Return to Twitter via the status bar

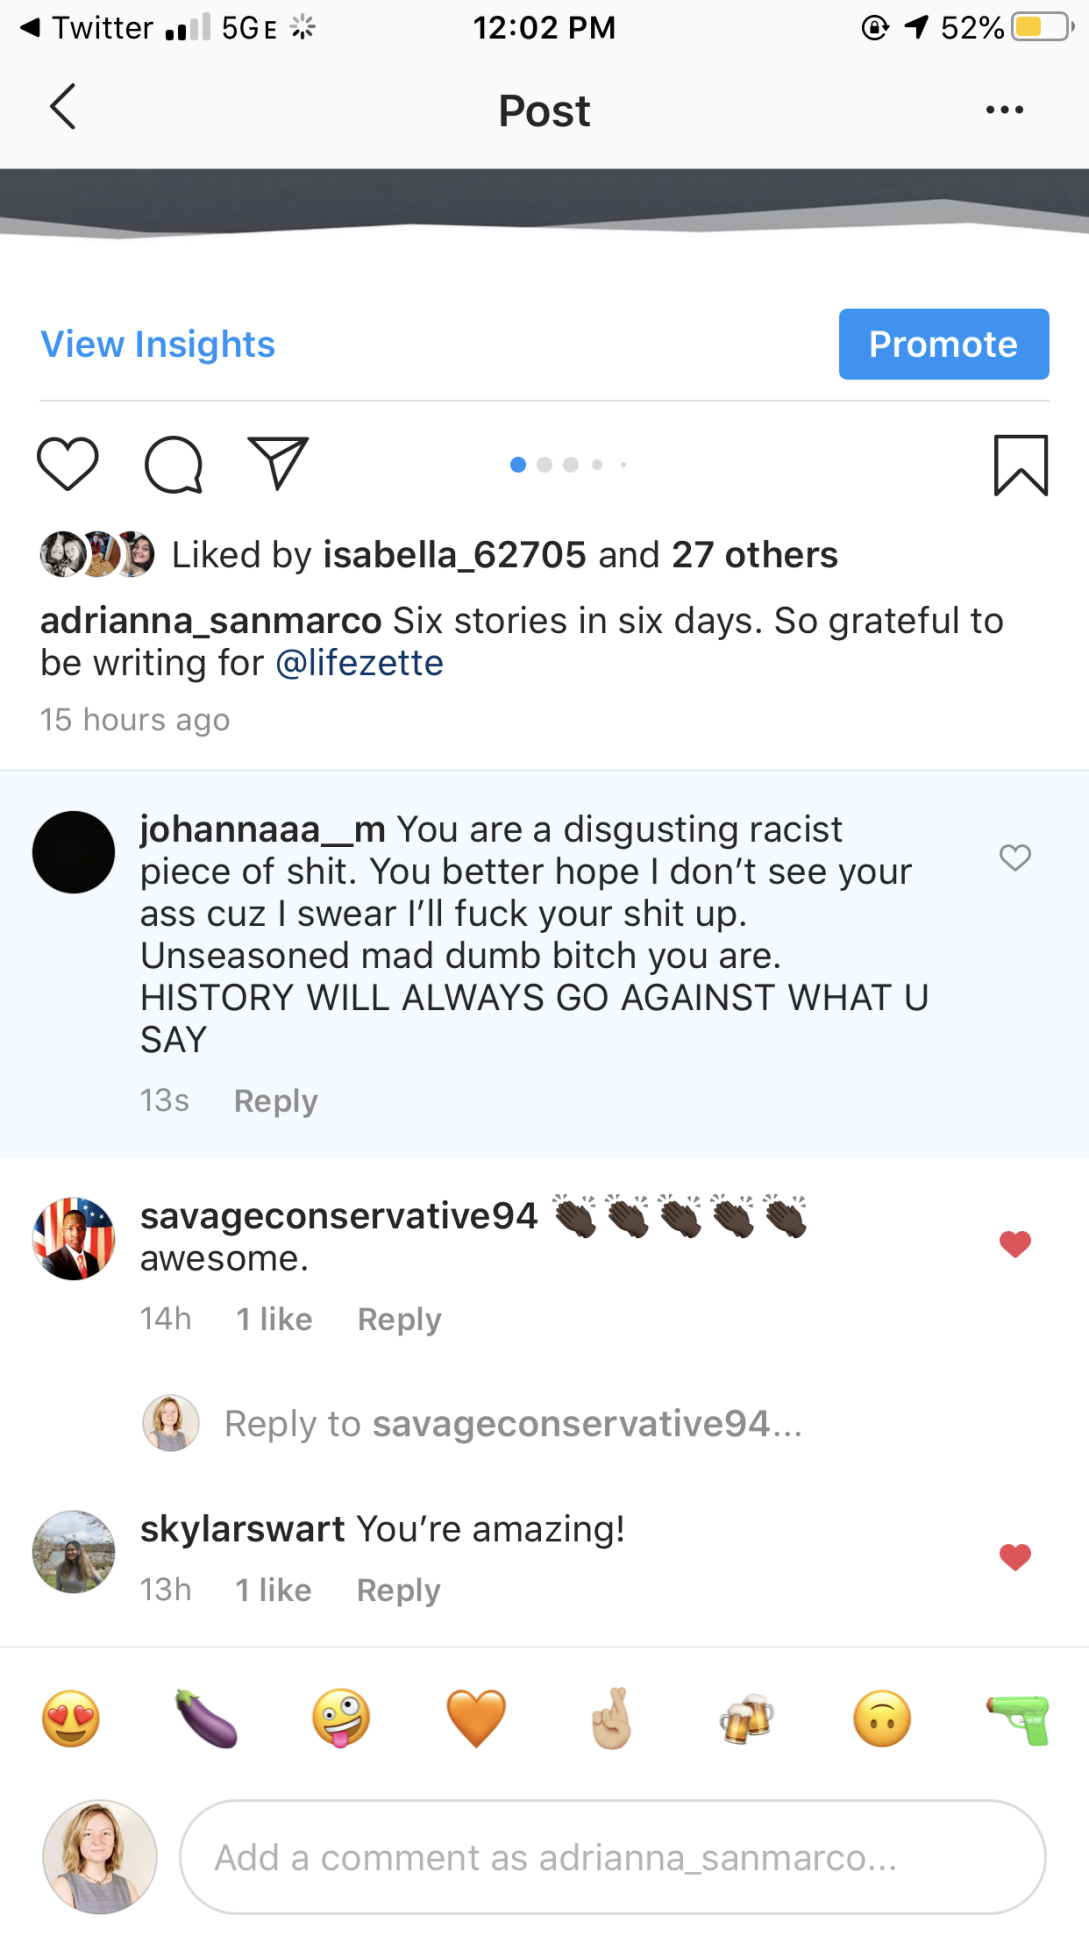tap(87, 27)
